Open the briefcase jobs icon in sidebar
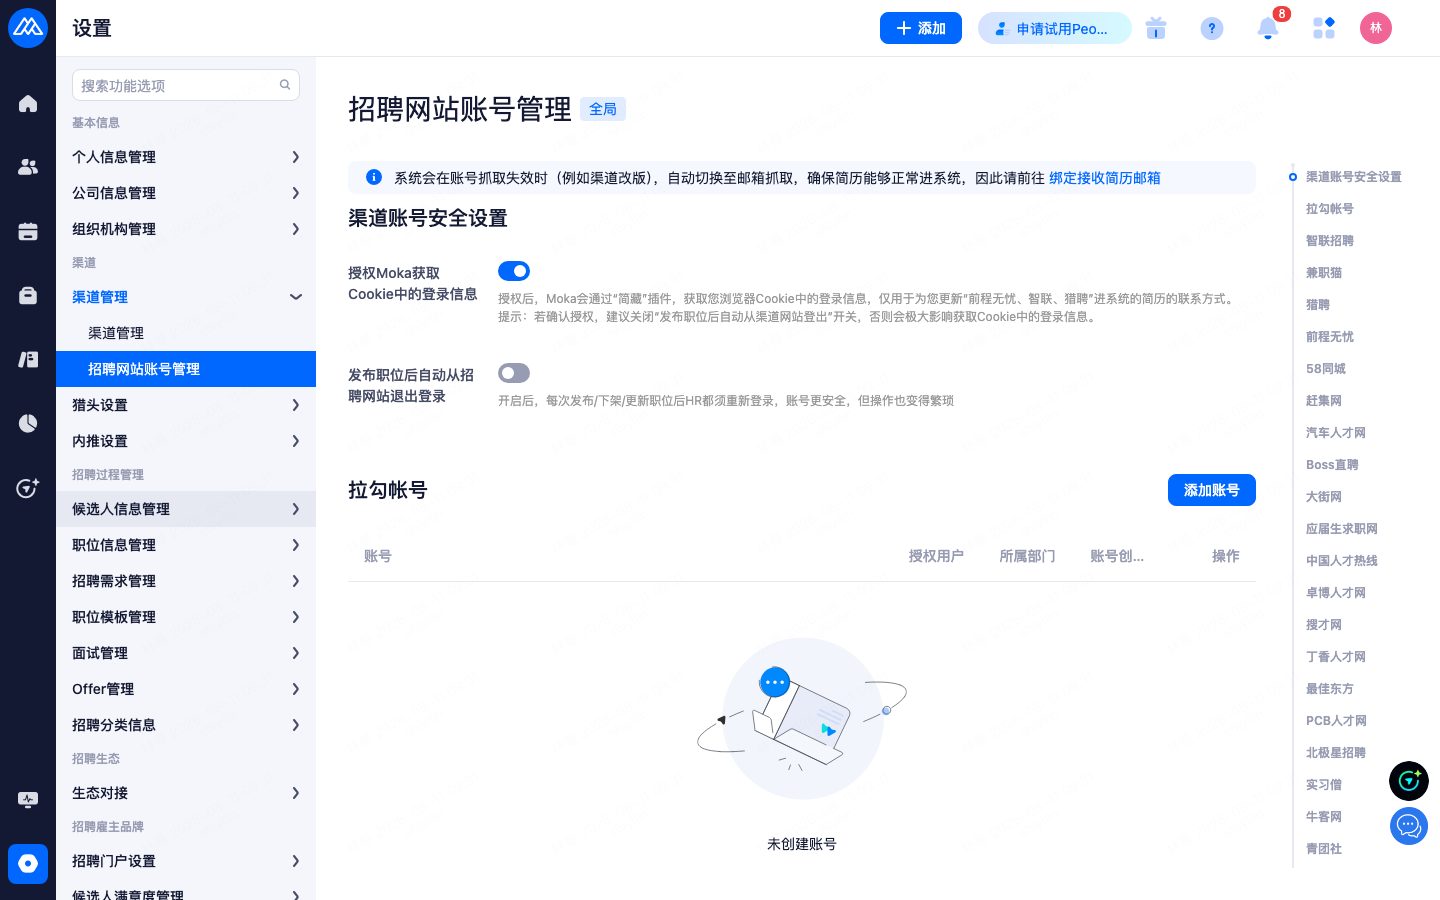 28,296
